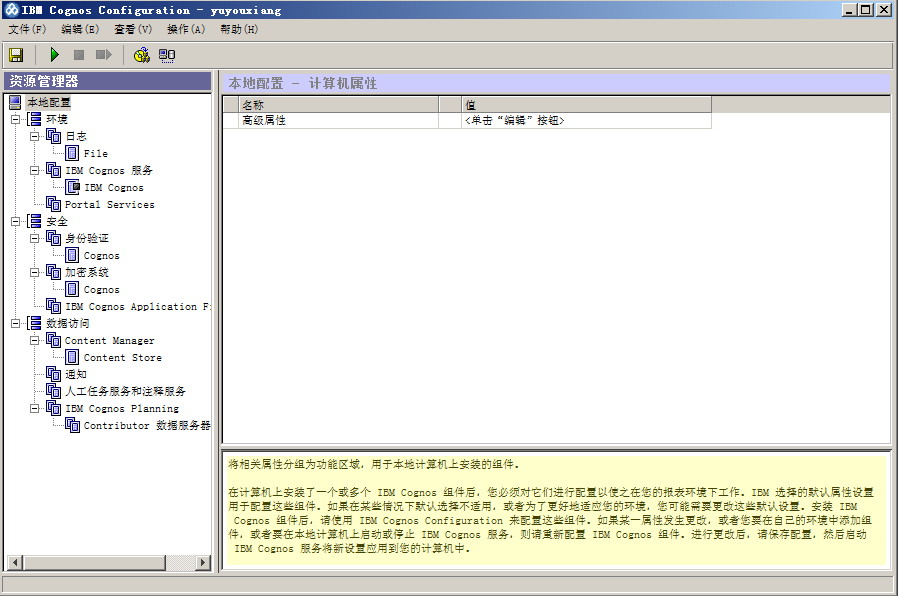Collapse the 身份验证 tree node
The width and height of the screenshot is (898, 596).
point(34,238)
